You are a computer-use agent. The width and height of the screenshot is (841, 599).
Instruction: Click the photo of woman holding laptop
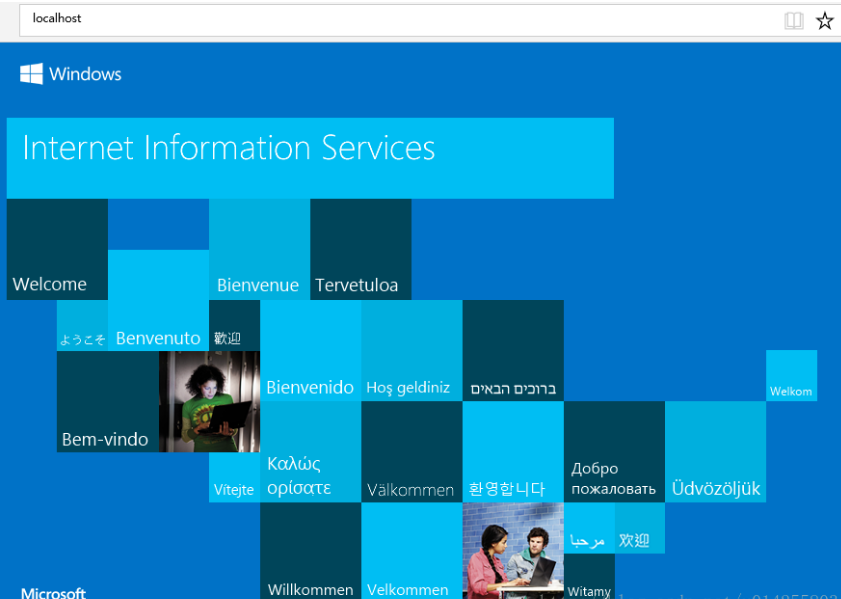(x=209, y=402)
